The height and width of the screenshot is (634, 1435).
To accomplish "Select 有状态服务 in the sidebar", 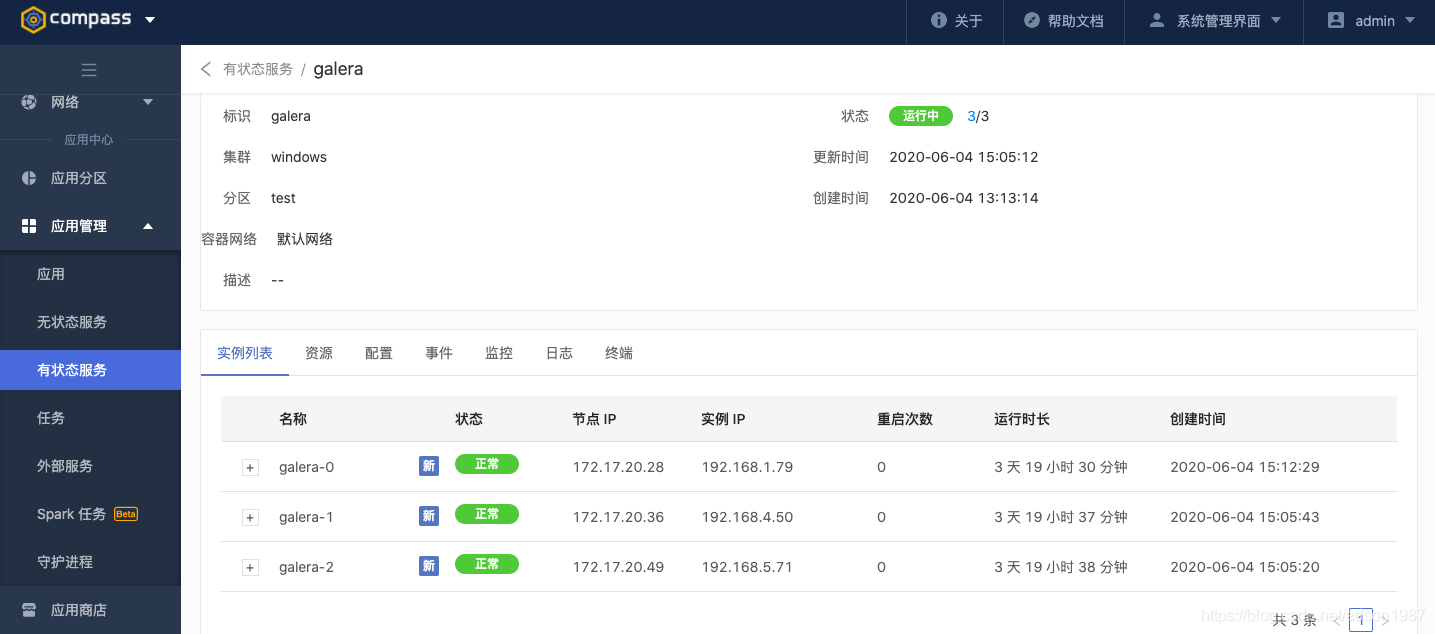I will point(90,370).
